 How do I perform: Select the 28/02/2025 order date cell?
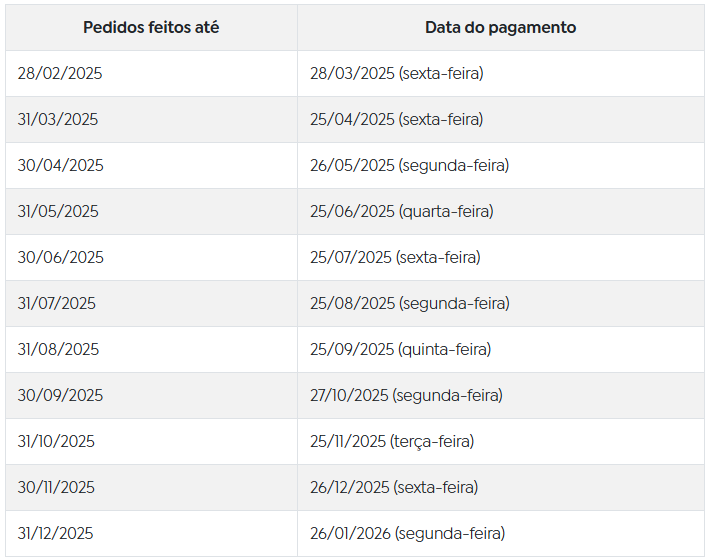coord(151,73)
